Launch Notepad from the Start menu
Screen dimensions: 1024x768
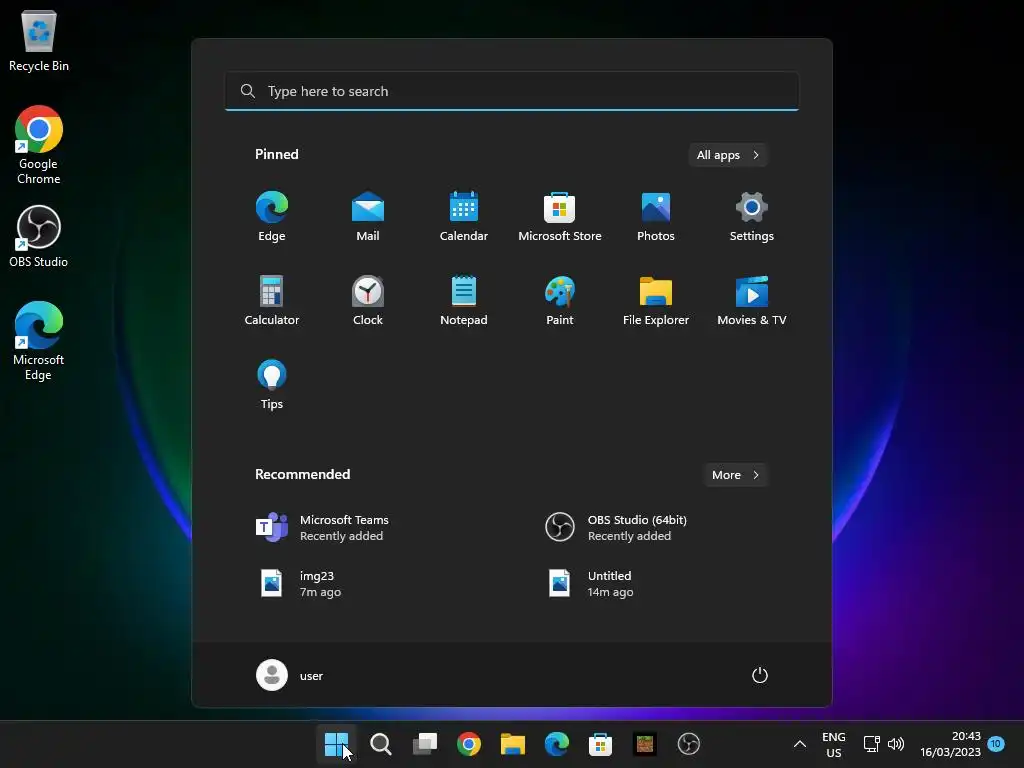tap(464, 300)
